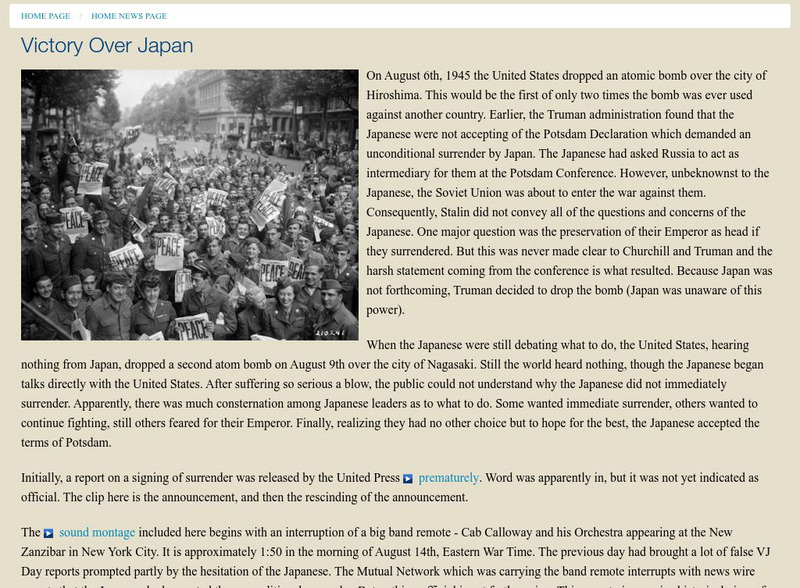Open the HOME PAGE breadcrumb link

45,16
